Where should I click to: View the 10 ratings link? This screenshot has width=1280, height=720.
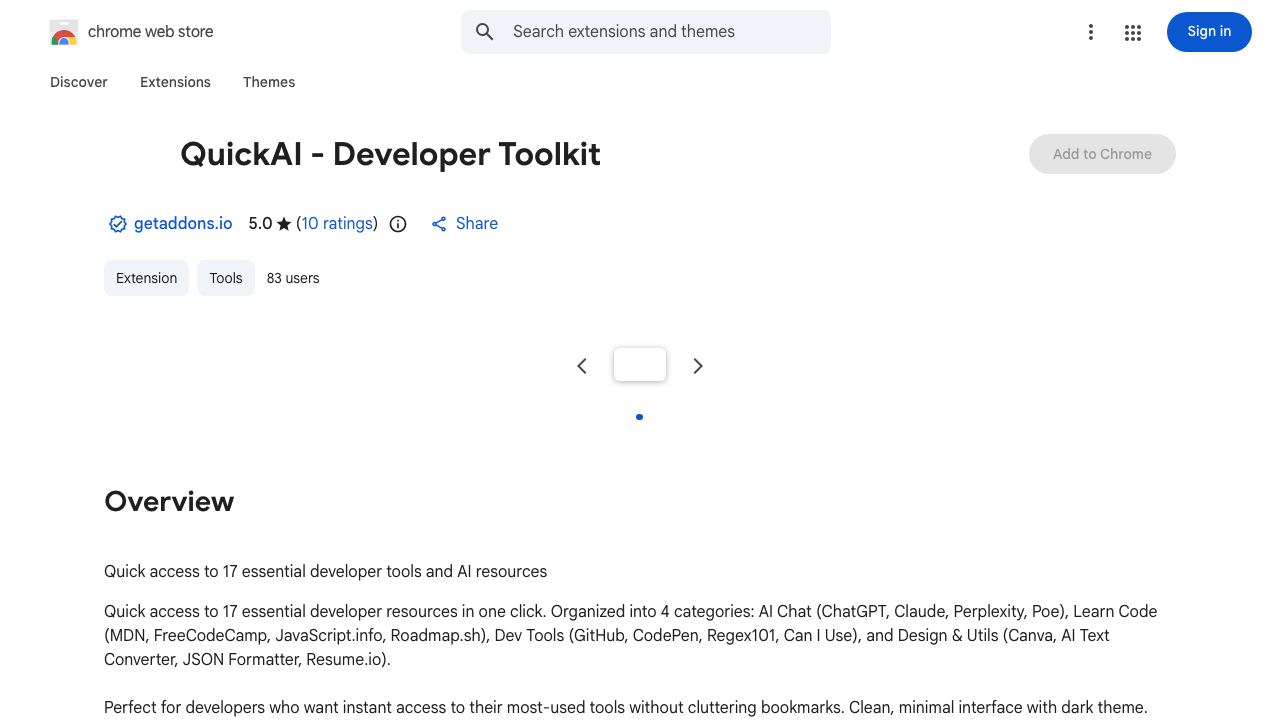[337, 224]
